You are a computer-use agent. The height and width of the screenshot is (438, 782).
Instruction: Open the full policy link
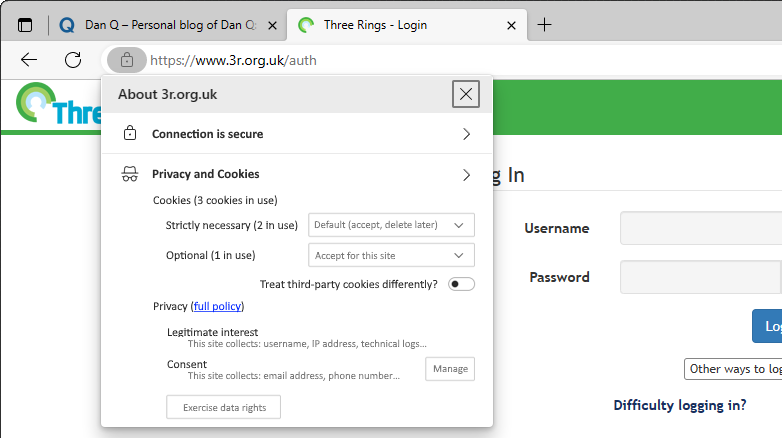(x=217, y=306)
